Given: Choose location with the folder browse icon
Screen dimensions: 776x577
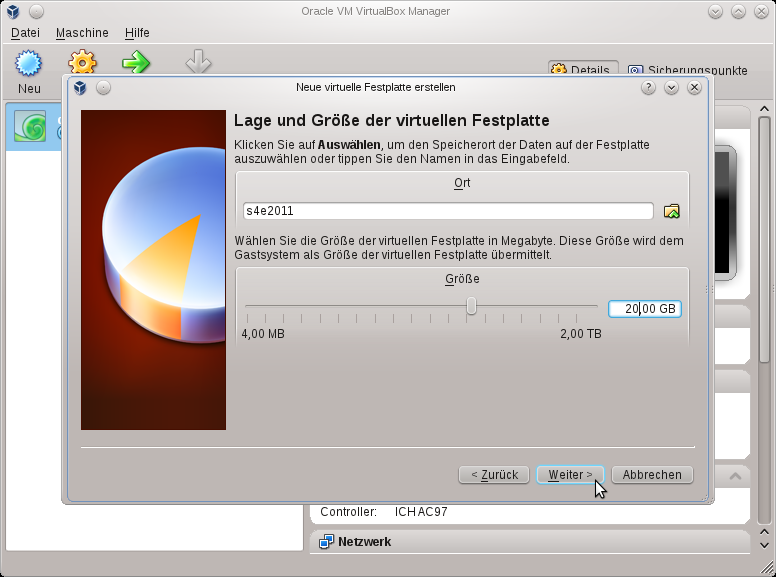Looking at the screenshot, I should coord(672,211).
